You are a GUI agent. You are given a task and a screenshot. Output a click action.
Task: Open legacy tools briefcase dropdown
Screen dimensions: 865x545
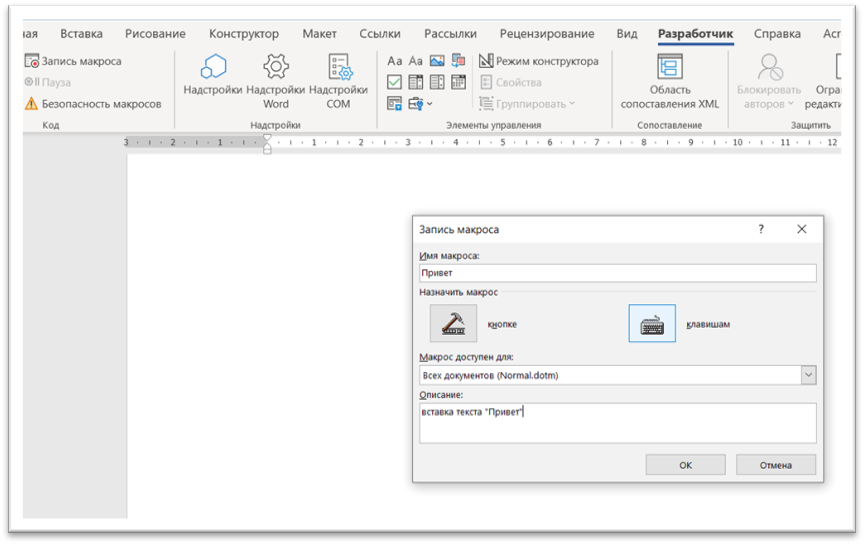(x=420, y=103)
